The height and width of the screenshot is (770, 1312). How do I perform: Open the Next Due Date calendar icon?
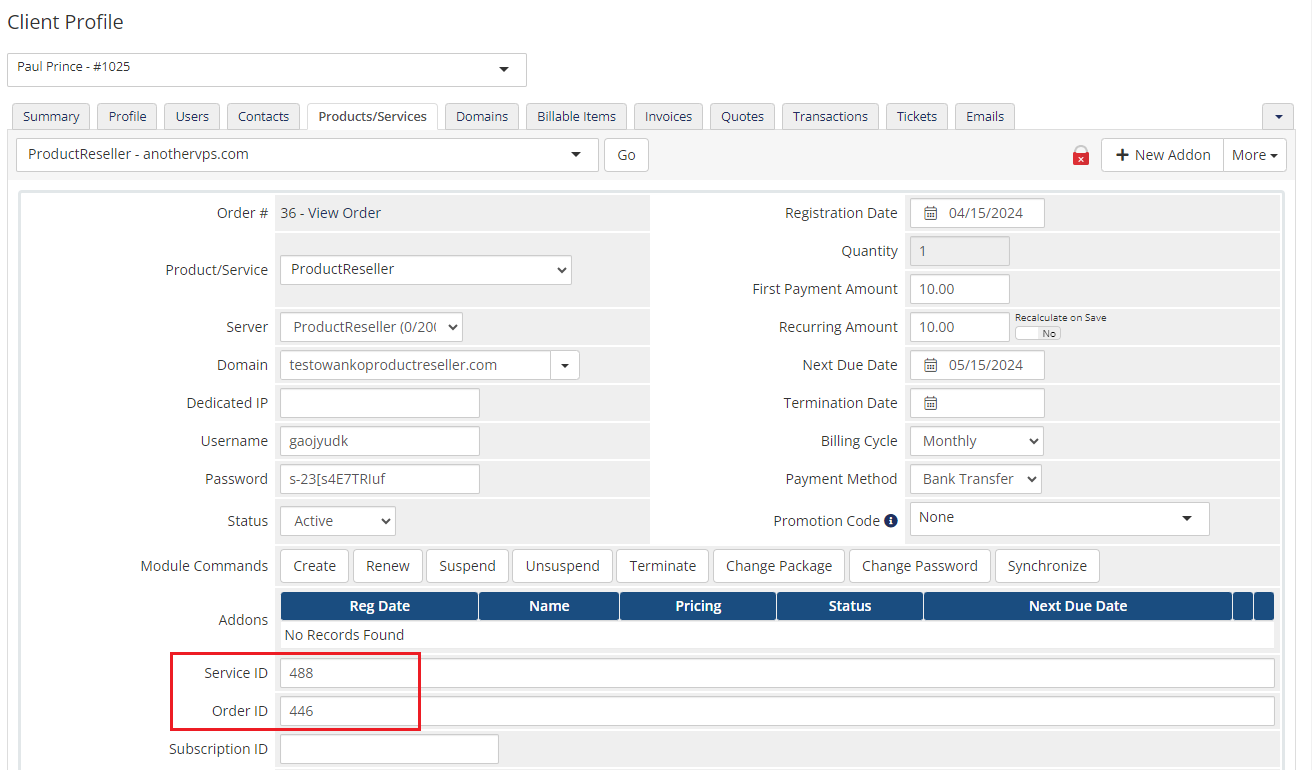coord(930,365)
